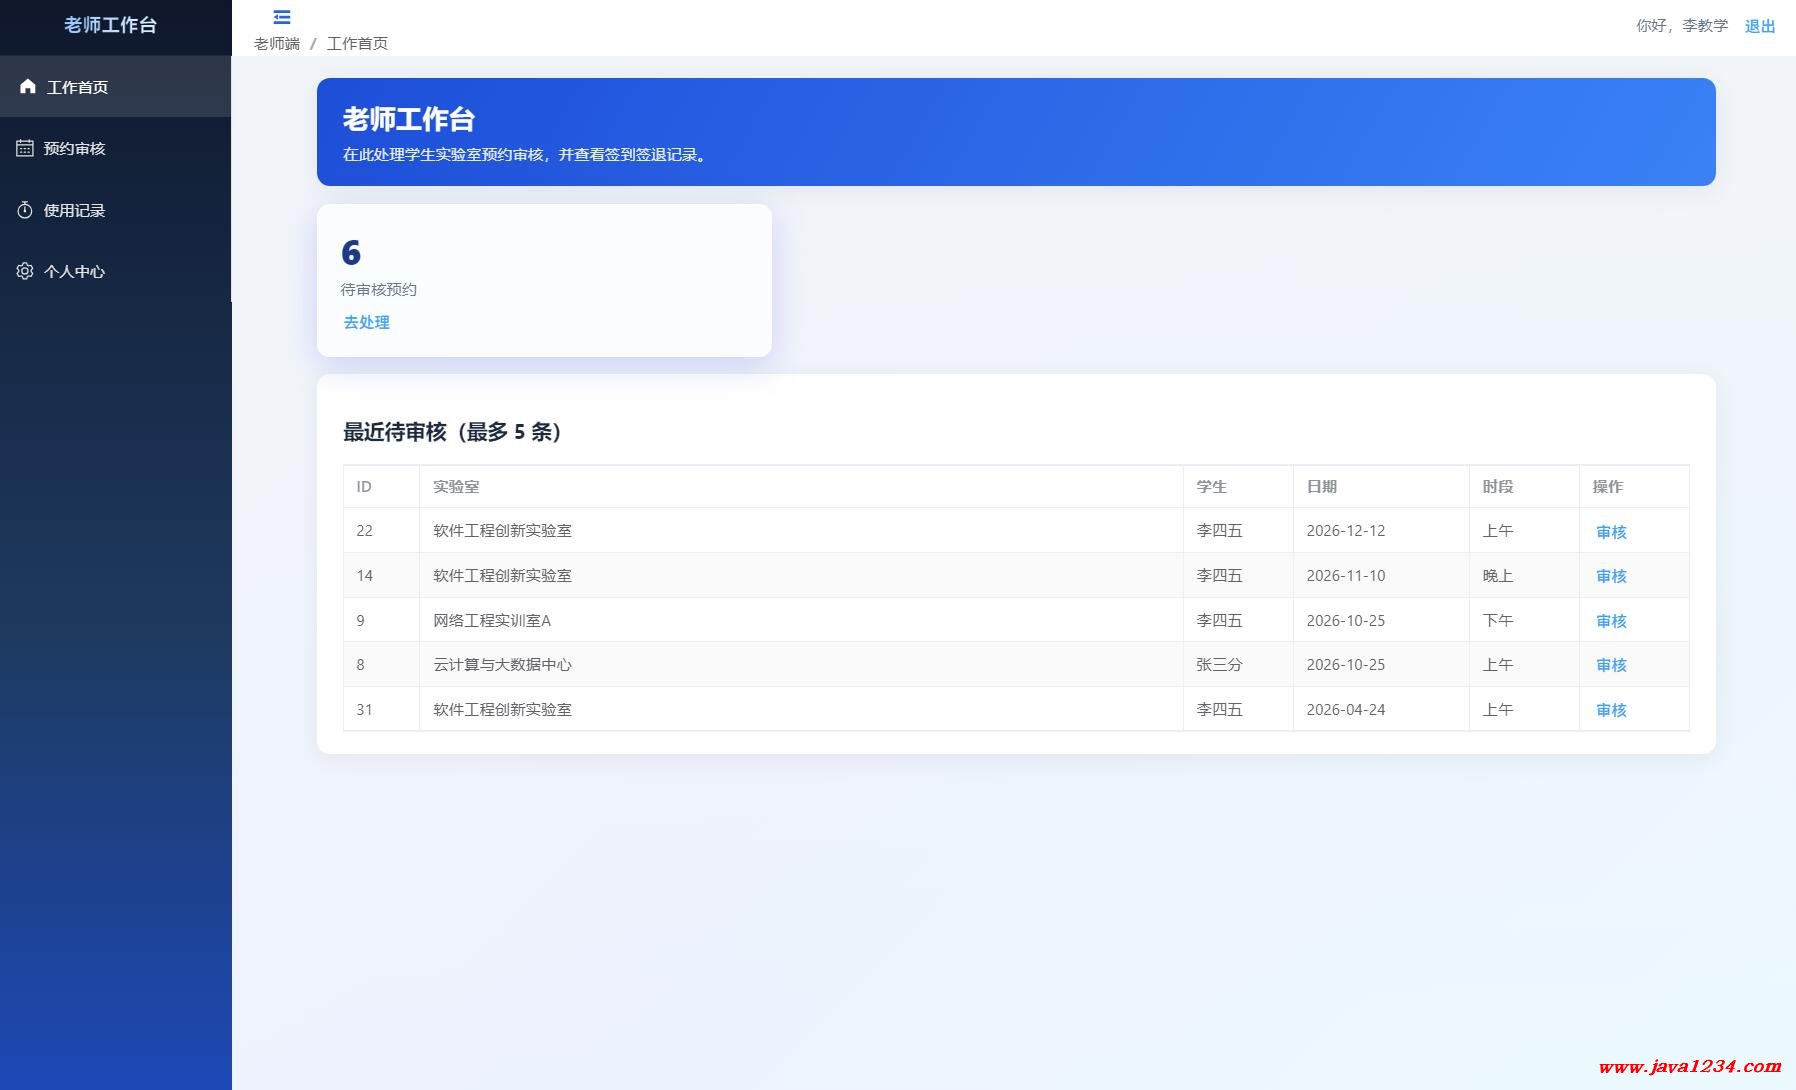Click the stopwatch icon beside 使用记录
This screenshot has width=1796, height=1090.
click(x=25, y=210)
